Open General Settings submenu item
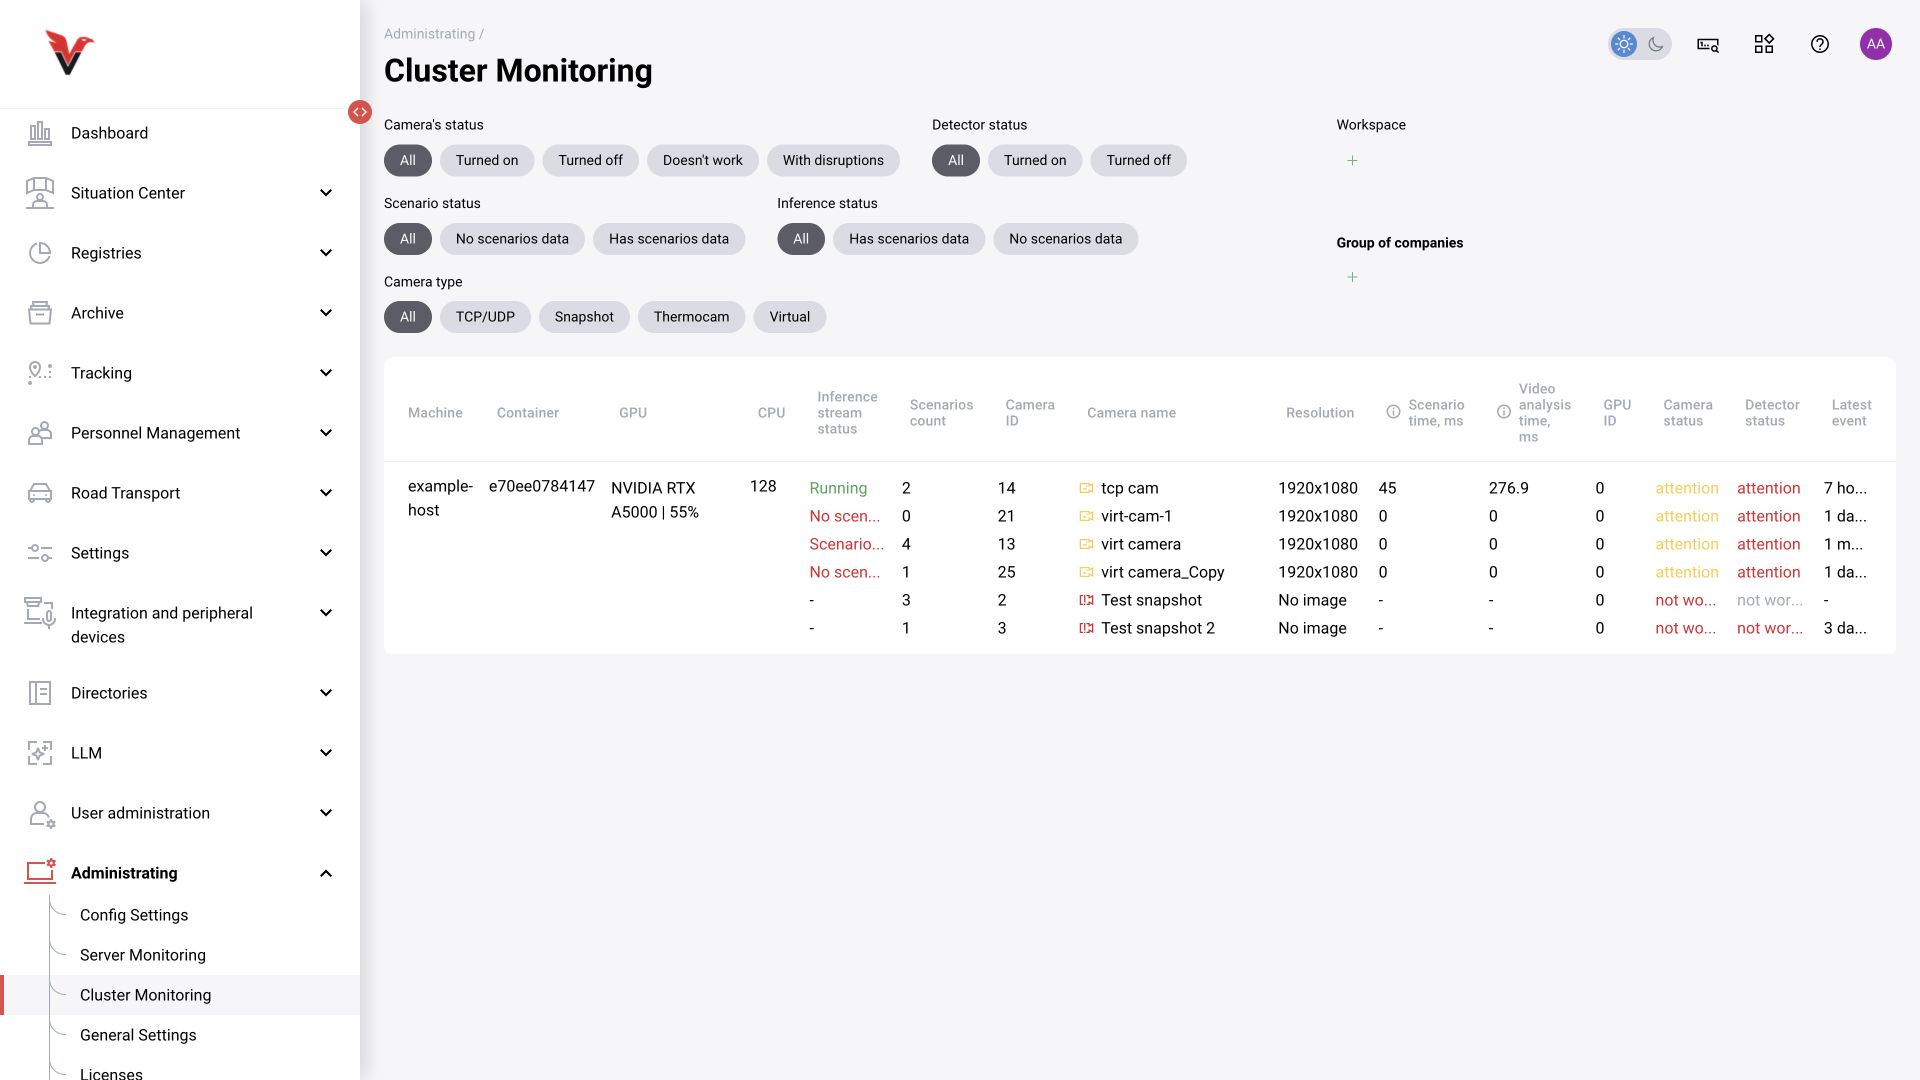The height and width of the screenshot is (1080, 1920). (x=138, y=1035)
